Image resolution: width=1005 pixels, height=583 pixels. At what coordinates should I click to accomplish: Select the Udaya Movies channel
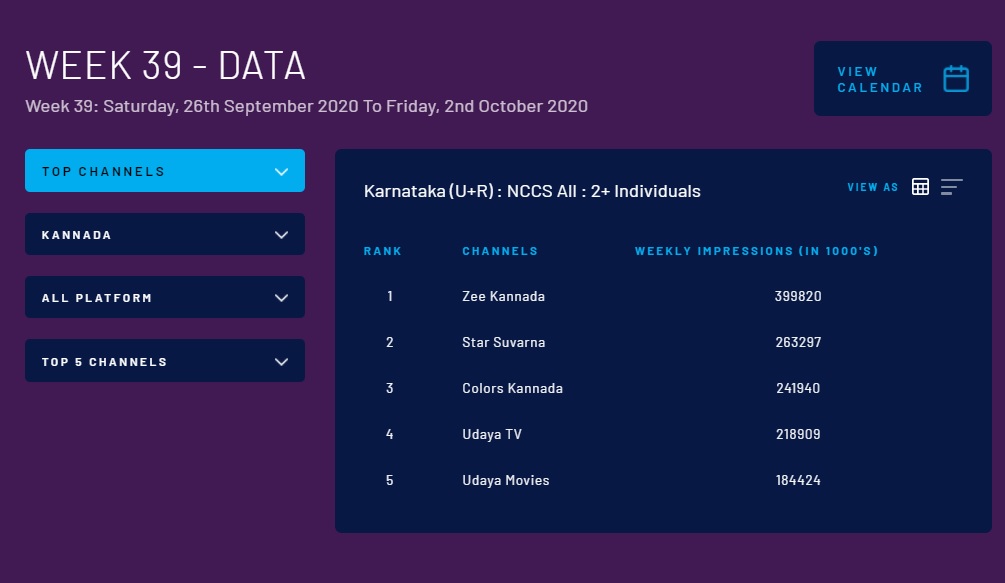506,480
